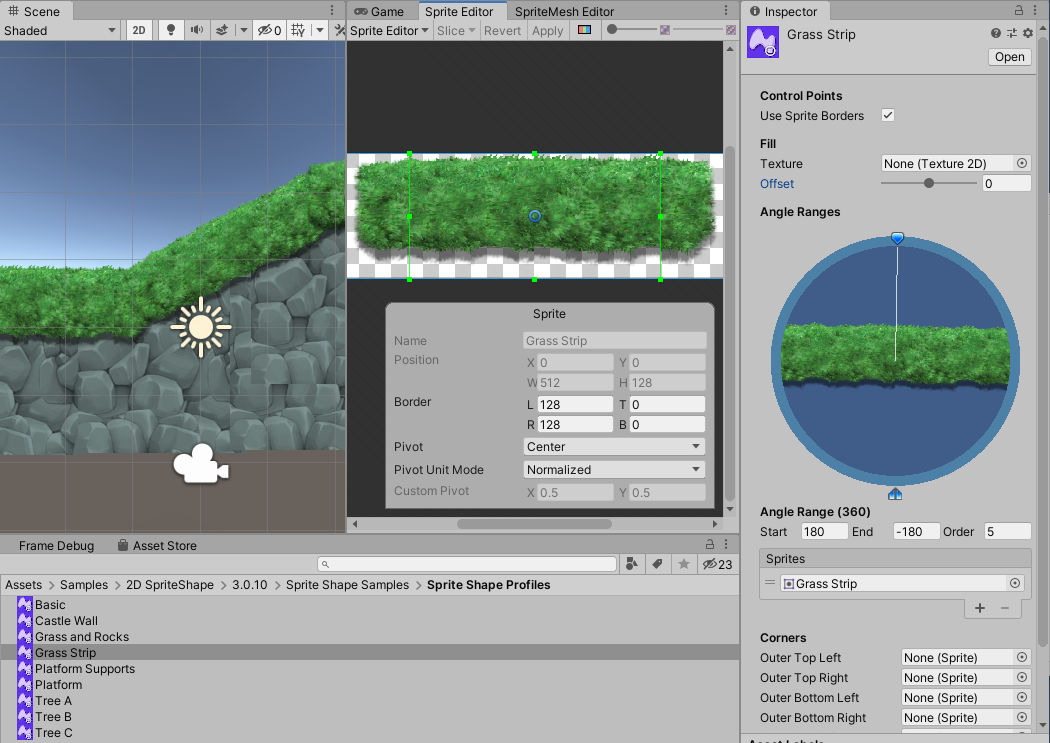Add a sprite with the plus button

click(x=979, y=608)
